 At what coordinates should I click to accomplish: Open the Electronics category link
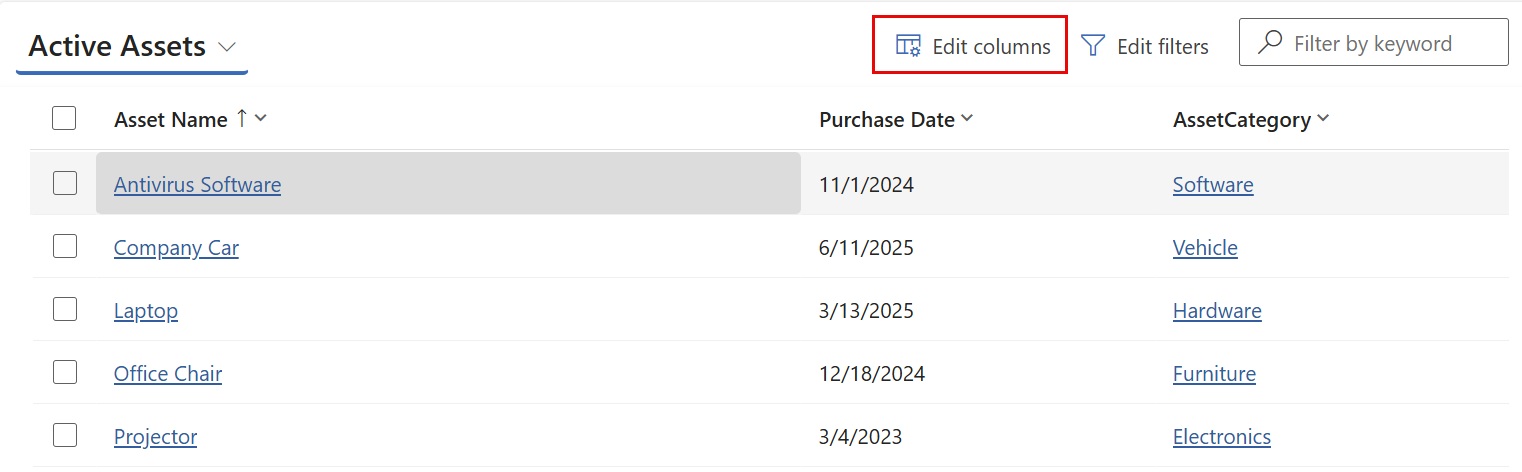click(x=1222, y=437)
